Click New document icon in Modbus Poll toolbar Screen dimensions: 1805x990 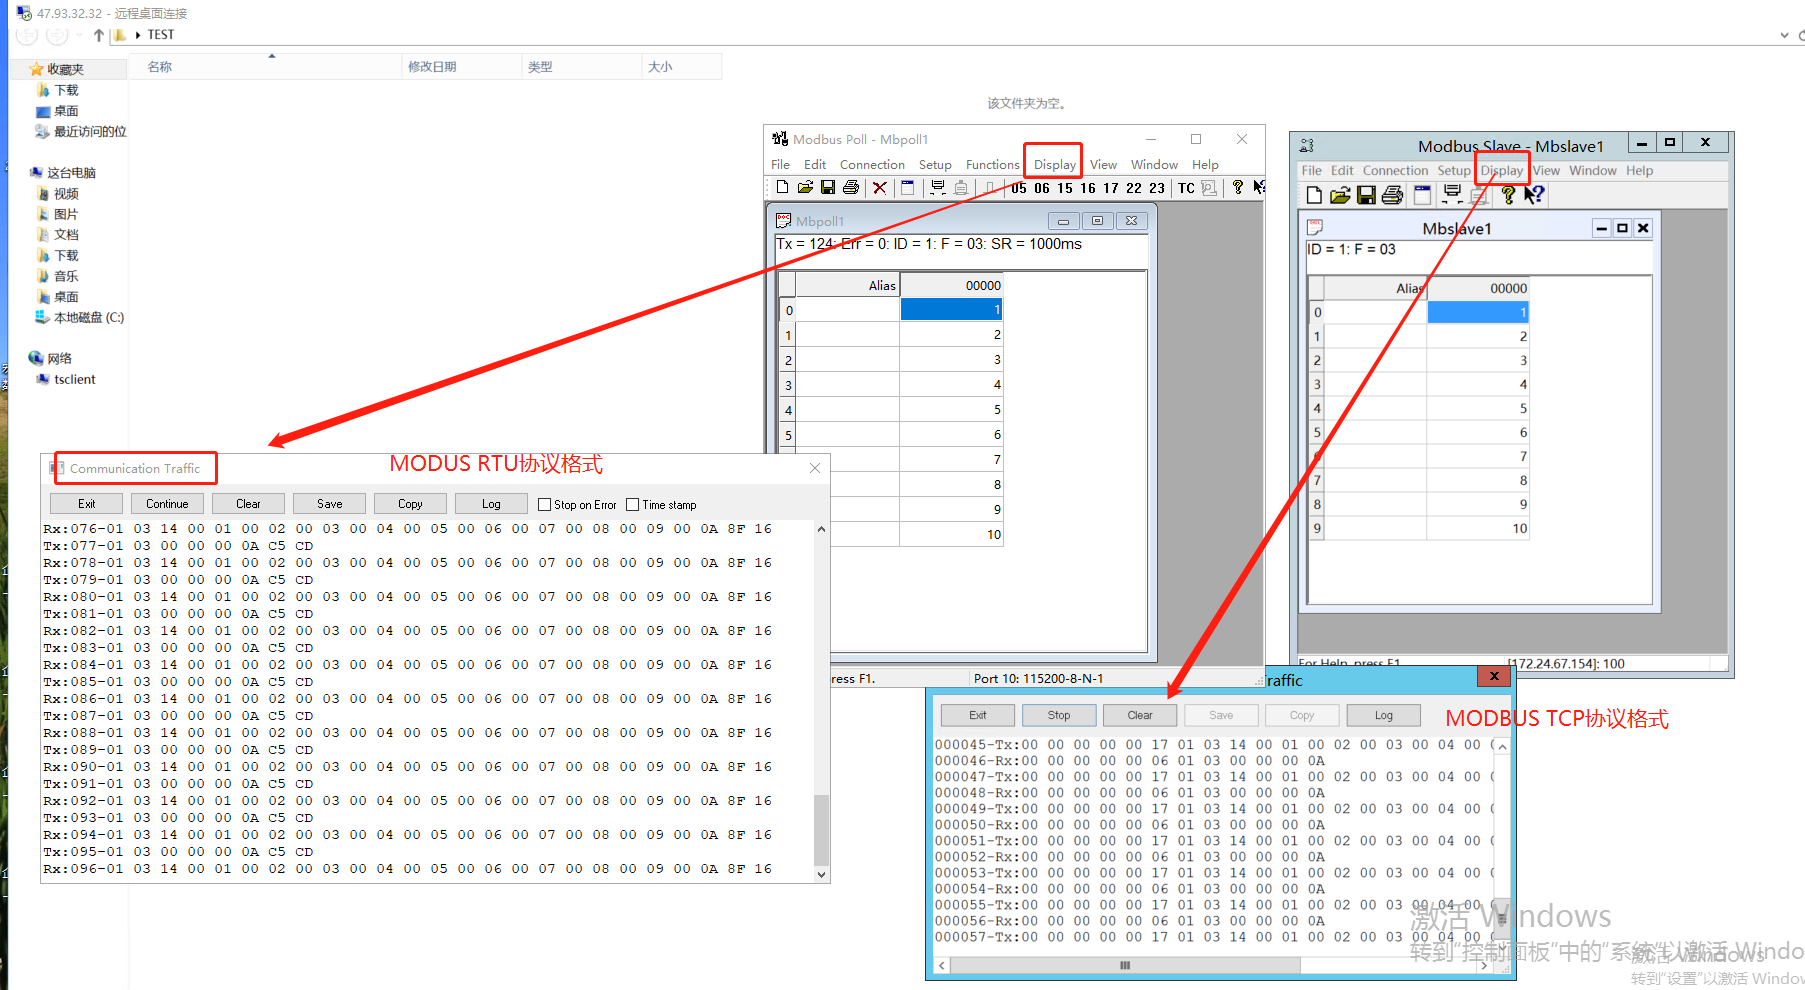(x=782, y=188)
